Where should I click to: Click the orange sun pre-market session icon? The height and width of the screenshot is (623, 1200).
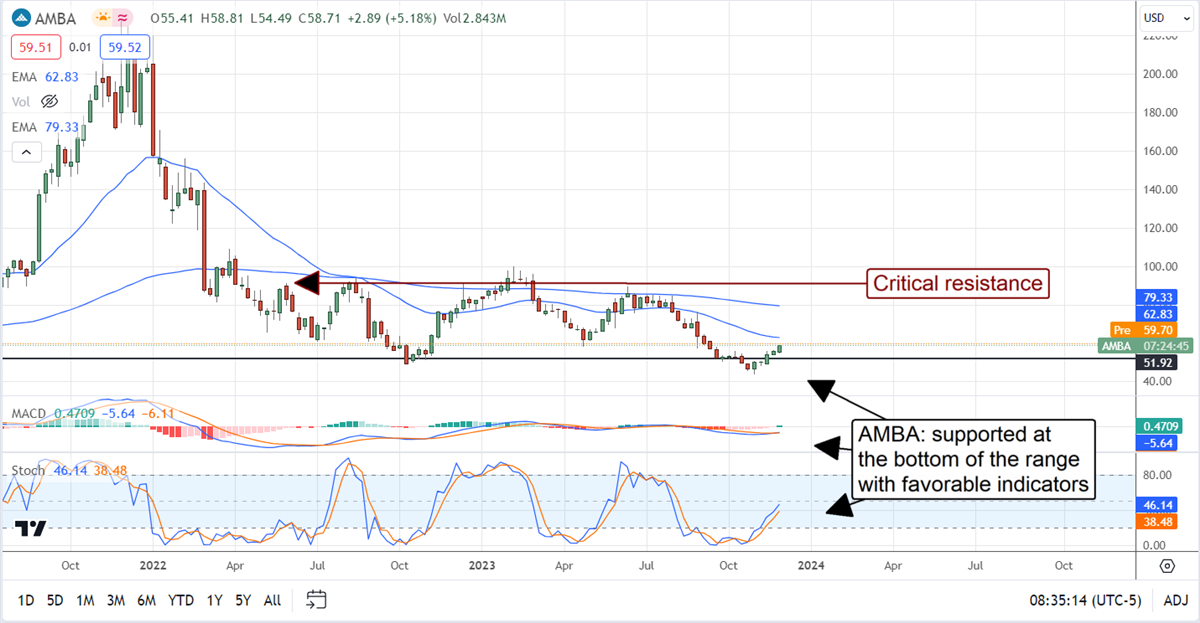pyautogui.click(x=103, y=18)
